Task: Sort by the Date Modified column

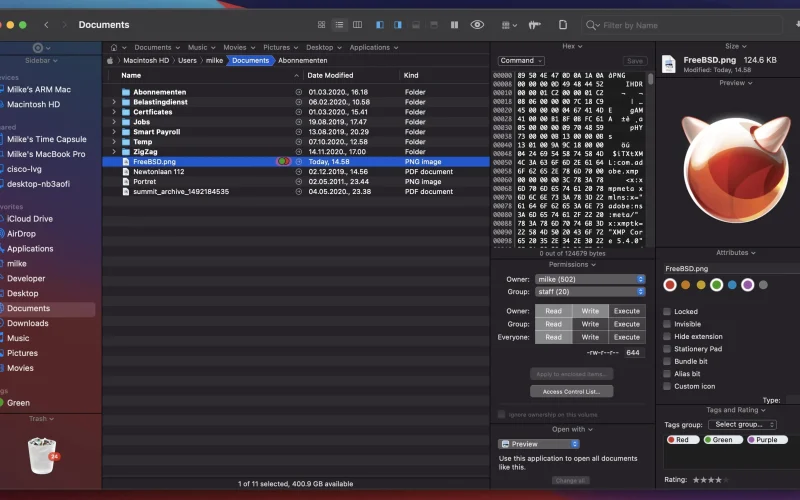Action: 330,76
